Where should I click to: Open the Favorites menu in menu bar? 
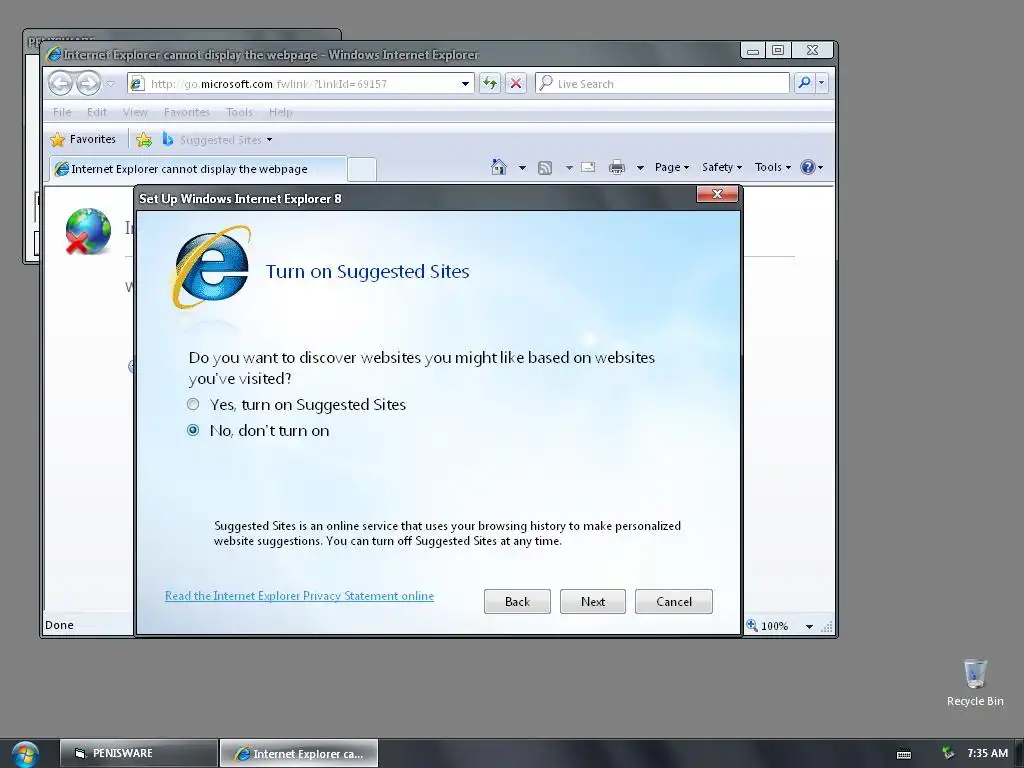tap(187, 112)
